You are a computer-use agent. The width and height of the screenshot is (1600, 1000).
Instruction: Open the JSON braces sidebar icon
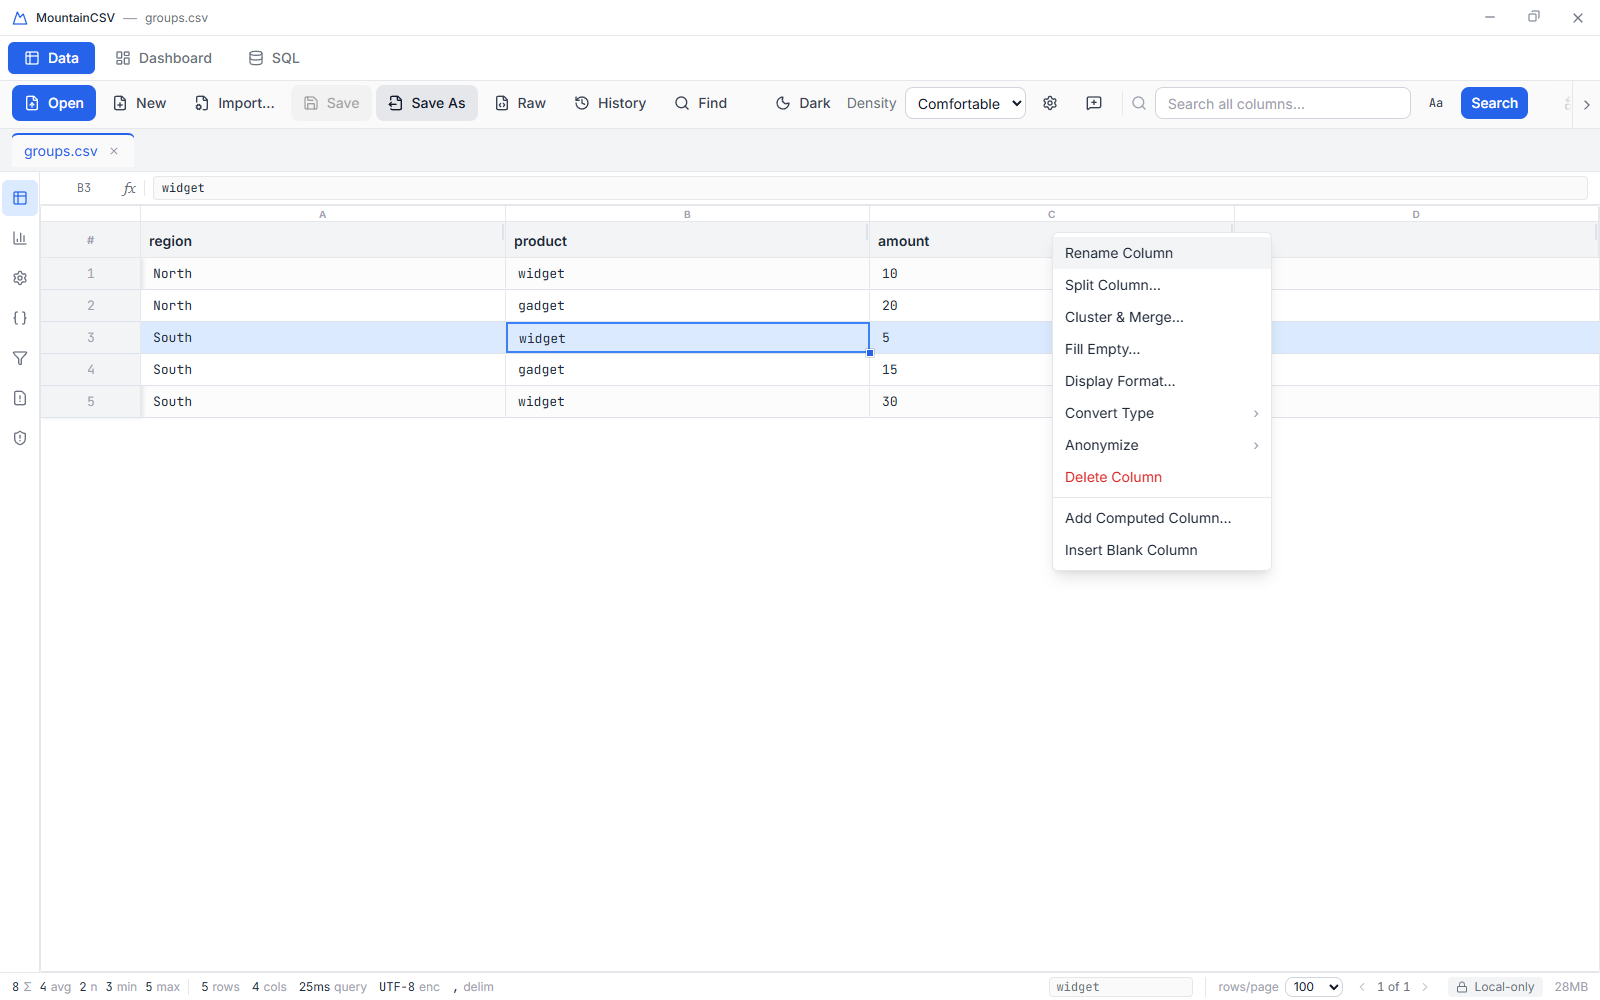[20, 318]
